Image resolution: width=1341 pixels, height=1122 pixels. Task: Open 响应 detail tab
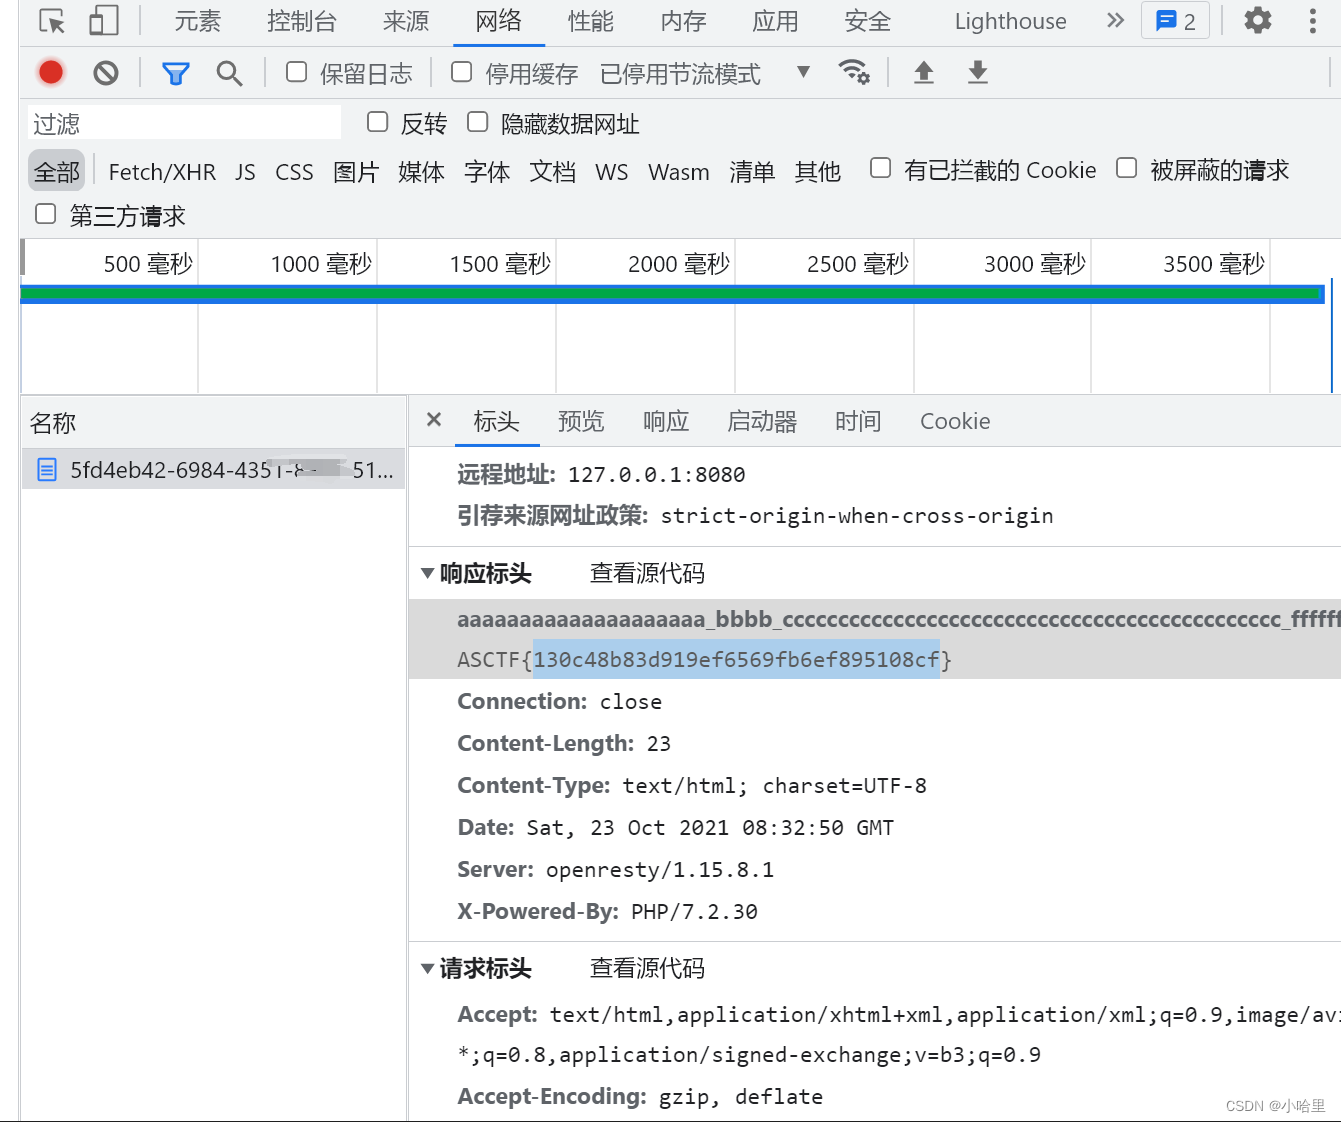[x=666, y=421]
